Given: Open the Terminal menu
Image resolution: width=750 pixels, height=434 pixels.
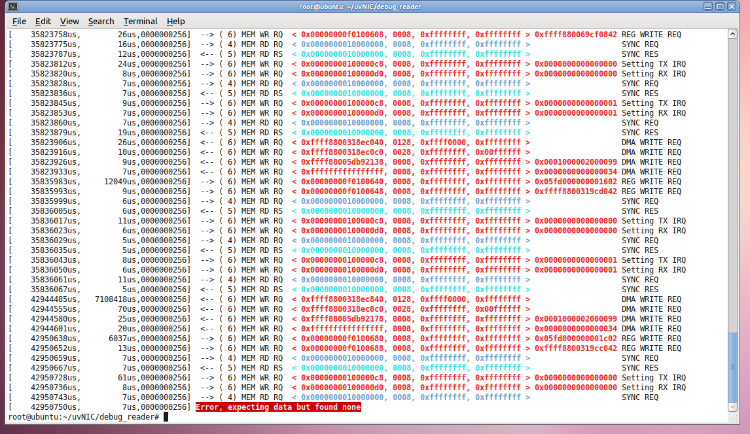Looking at the screenshot, I should (140, 20).
